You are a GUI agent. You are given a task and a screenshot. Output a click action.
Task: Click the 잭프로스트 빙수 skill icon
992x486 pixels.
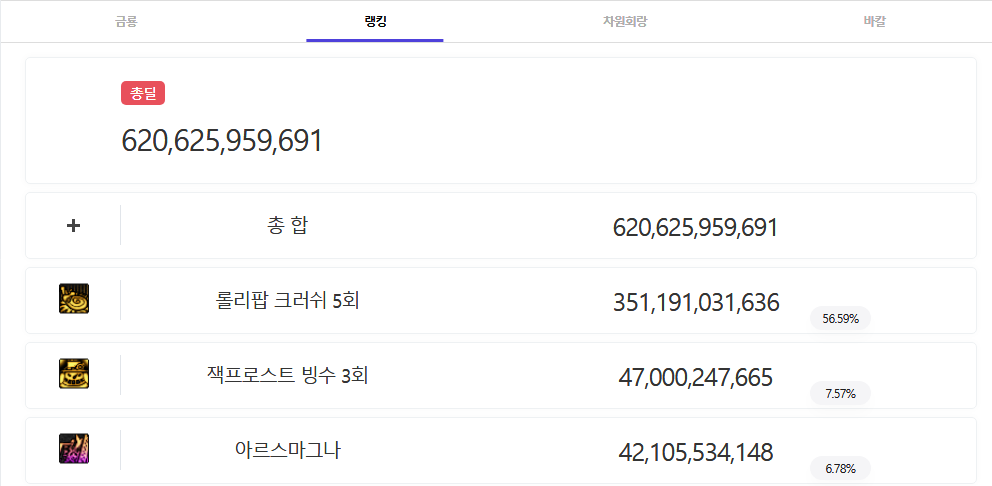(74, 374)
